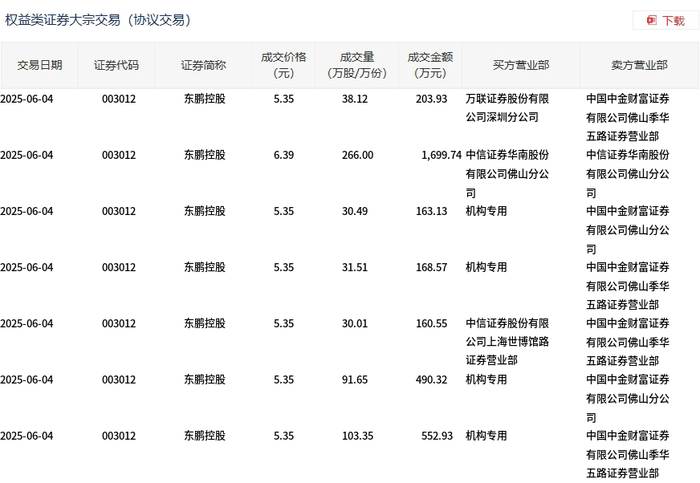The width and height of the screenshot is (700, 483).
Task: Click price 5.35 in the 552.93 row
Action: point(284,436)
